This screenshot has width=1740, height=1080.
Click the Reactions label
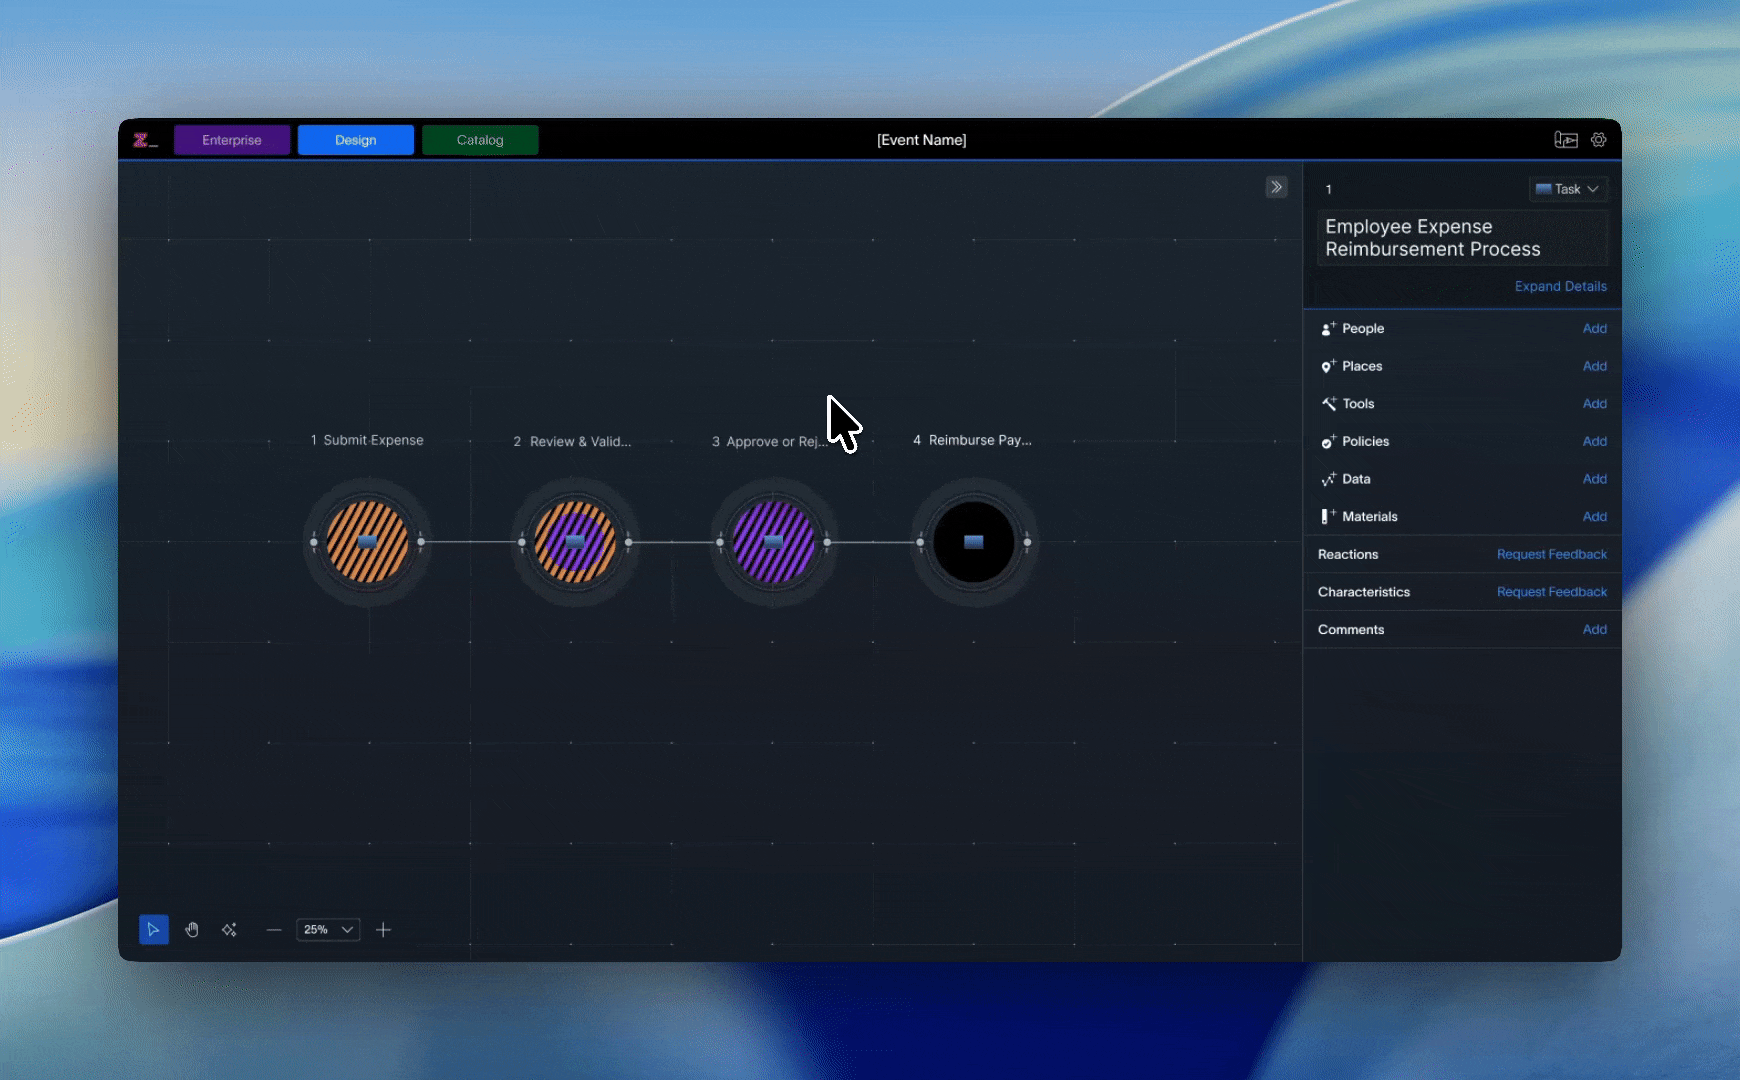click(x=1348, y=554)
